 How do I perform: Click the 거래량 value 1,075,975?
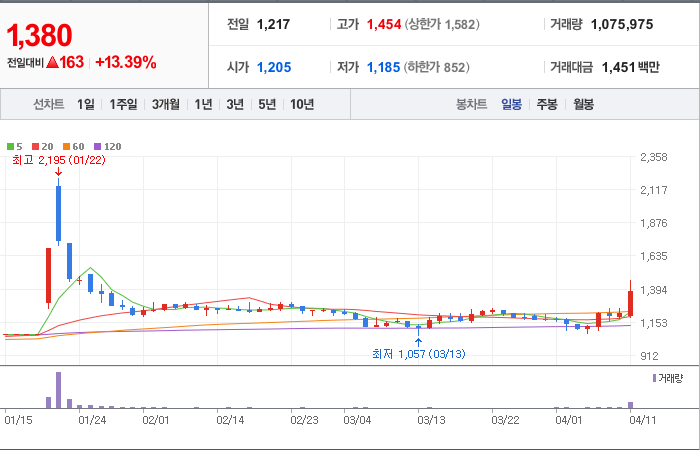[622, 24]
